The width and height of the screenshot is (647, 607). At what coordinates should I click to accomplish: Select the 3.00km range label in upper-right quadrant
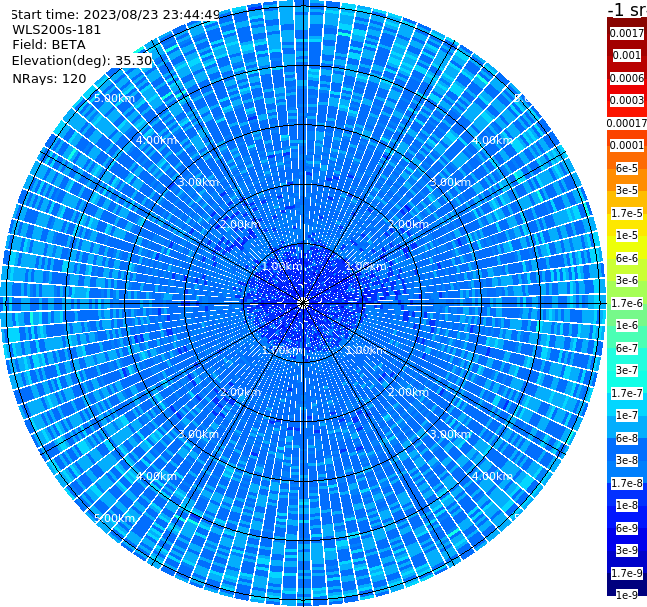450,182
